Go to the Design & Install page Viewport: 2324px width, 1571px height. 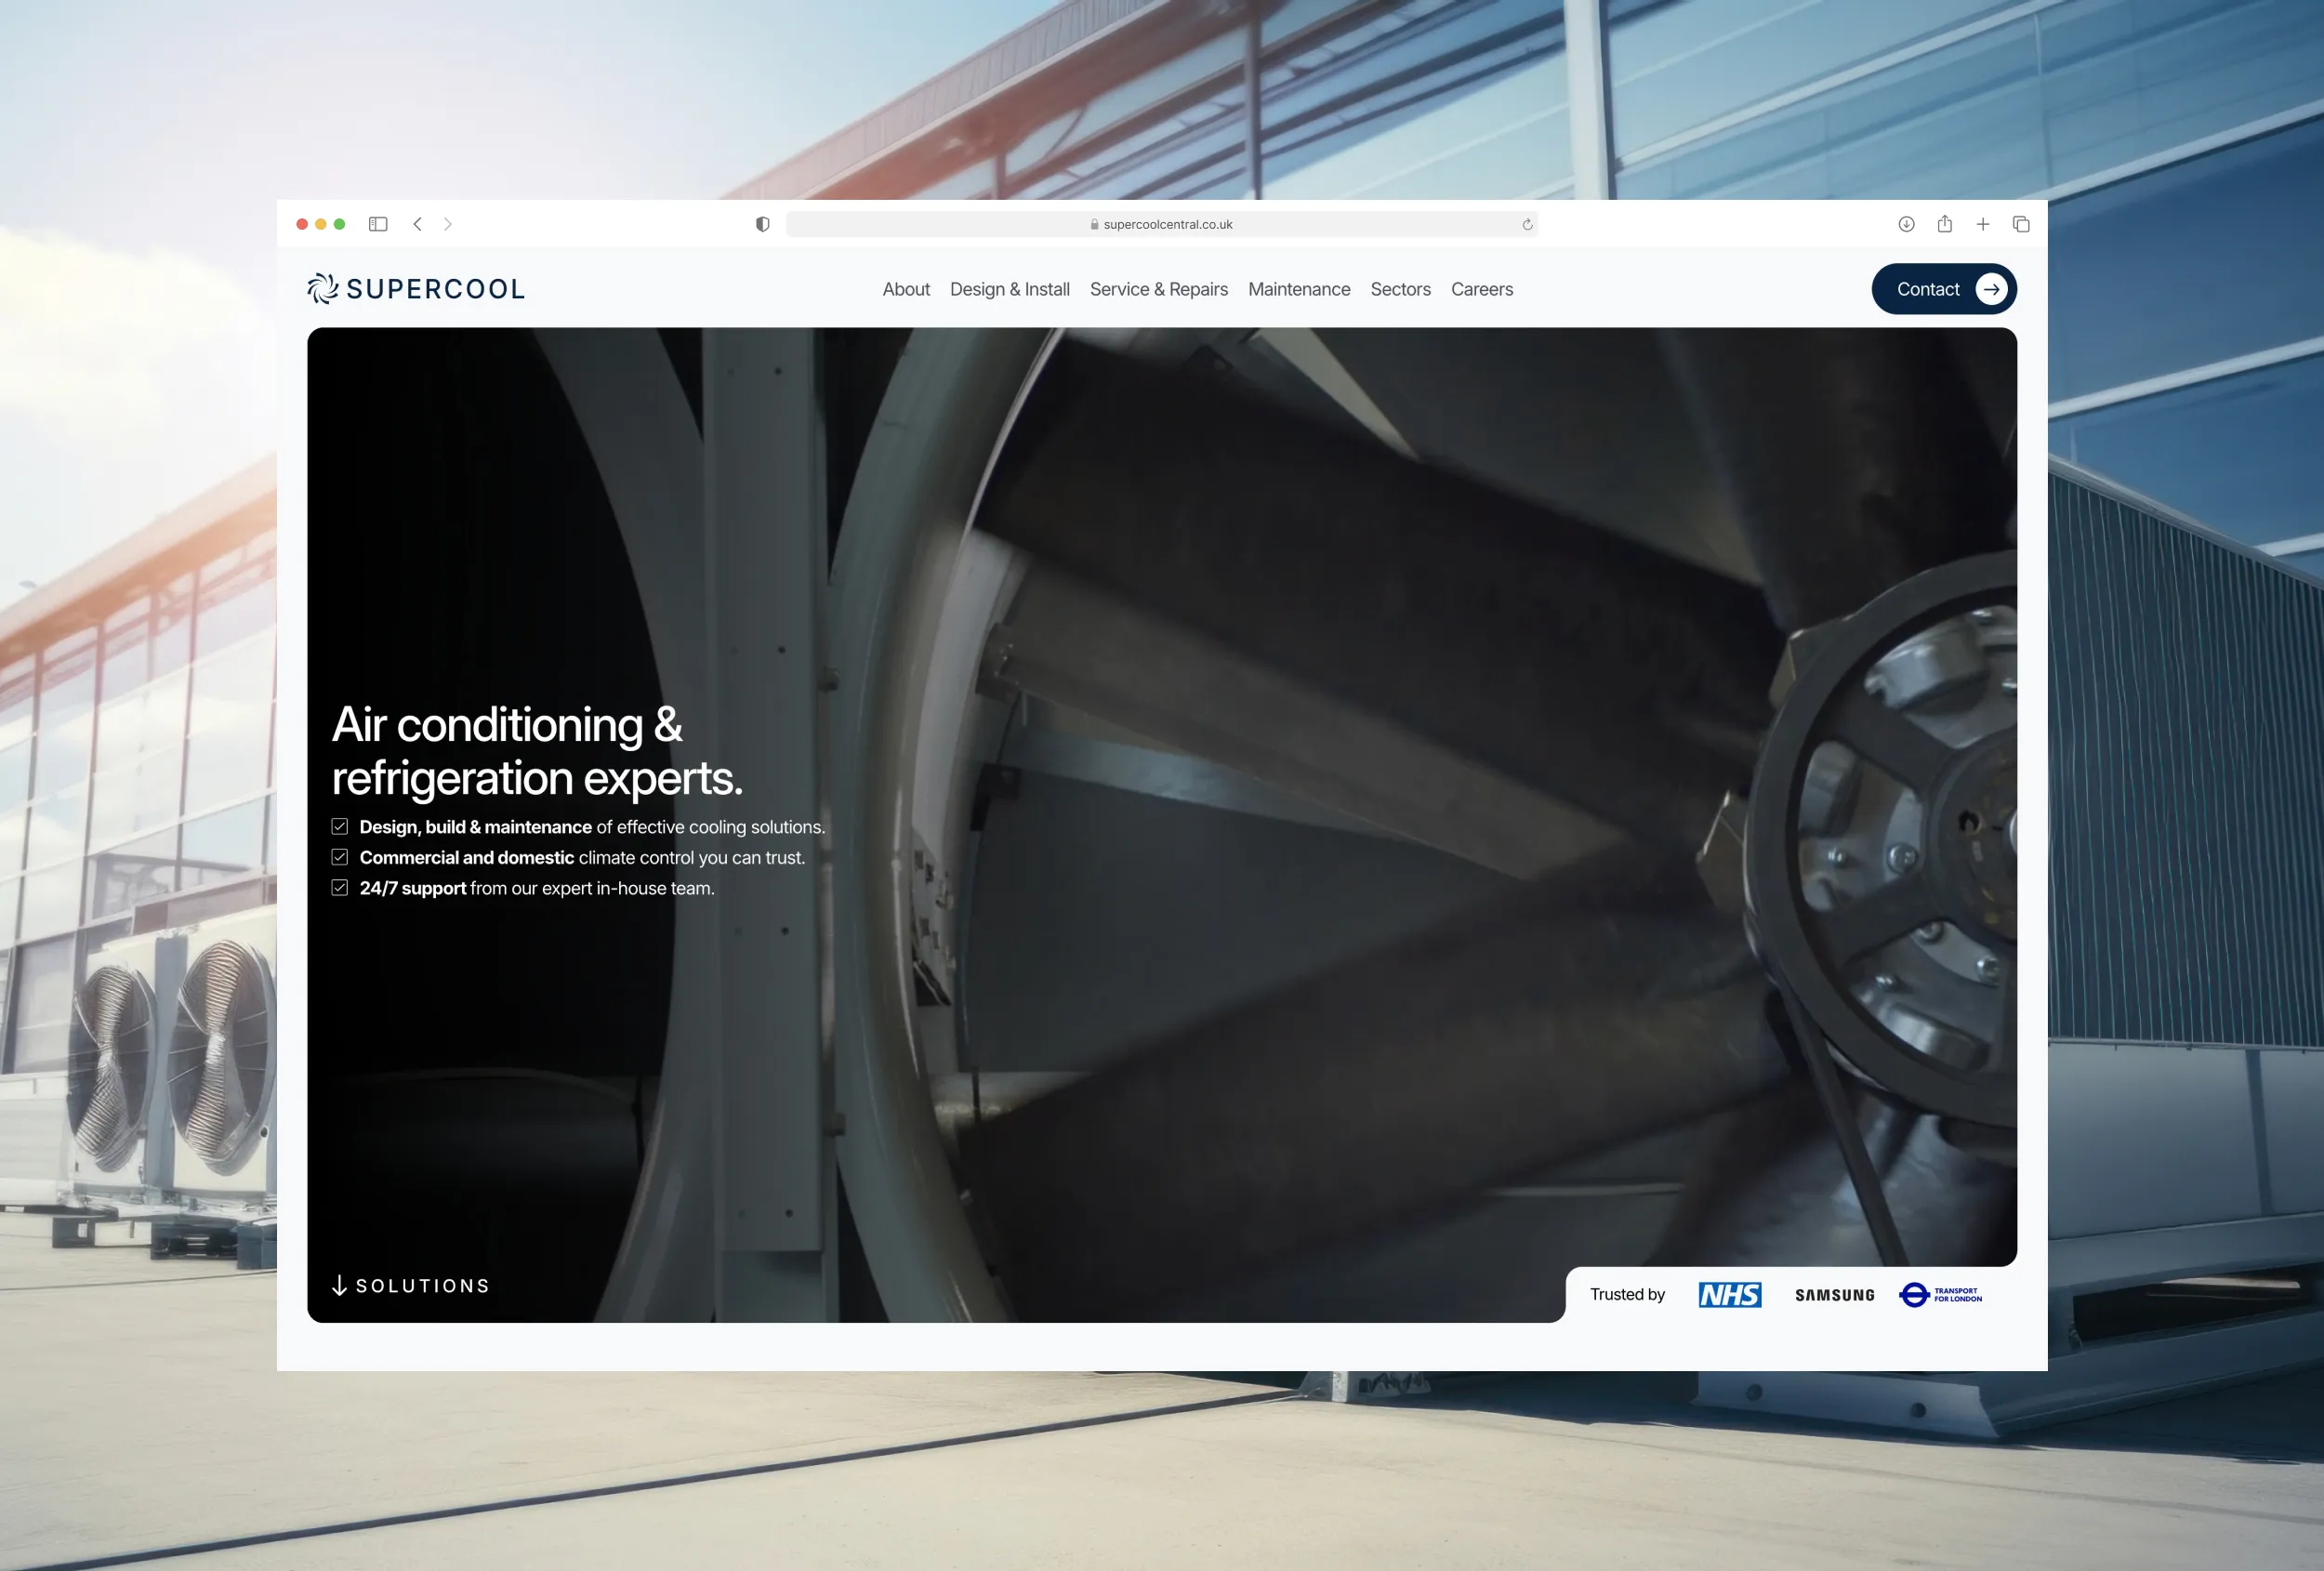(1009, 289)
